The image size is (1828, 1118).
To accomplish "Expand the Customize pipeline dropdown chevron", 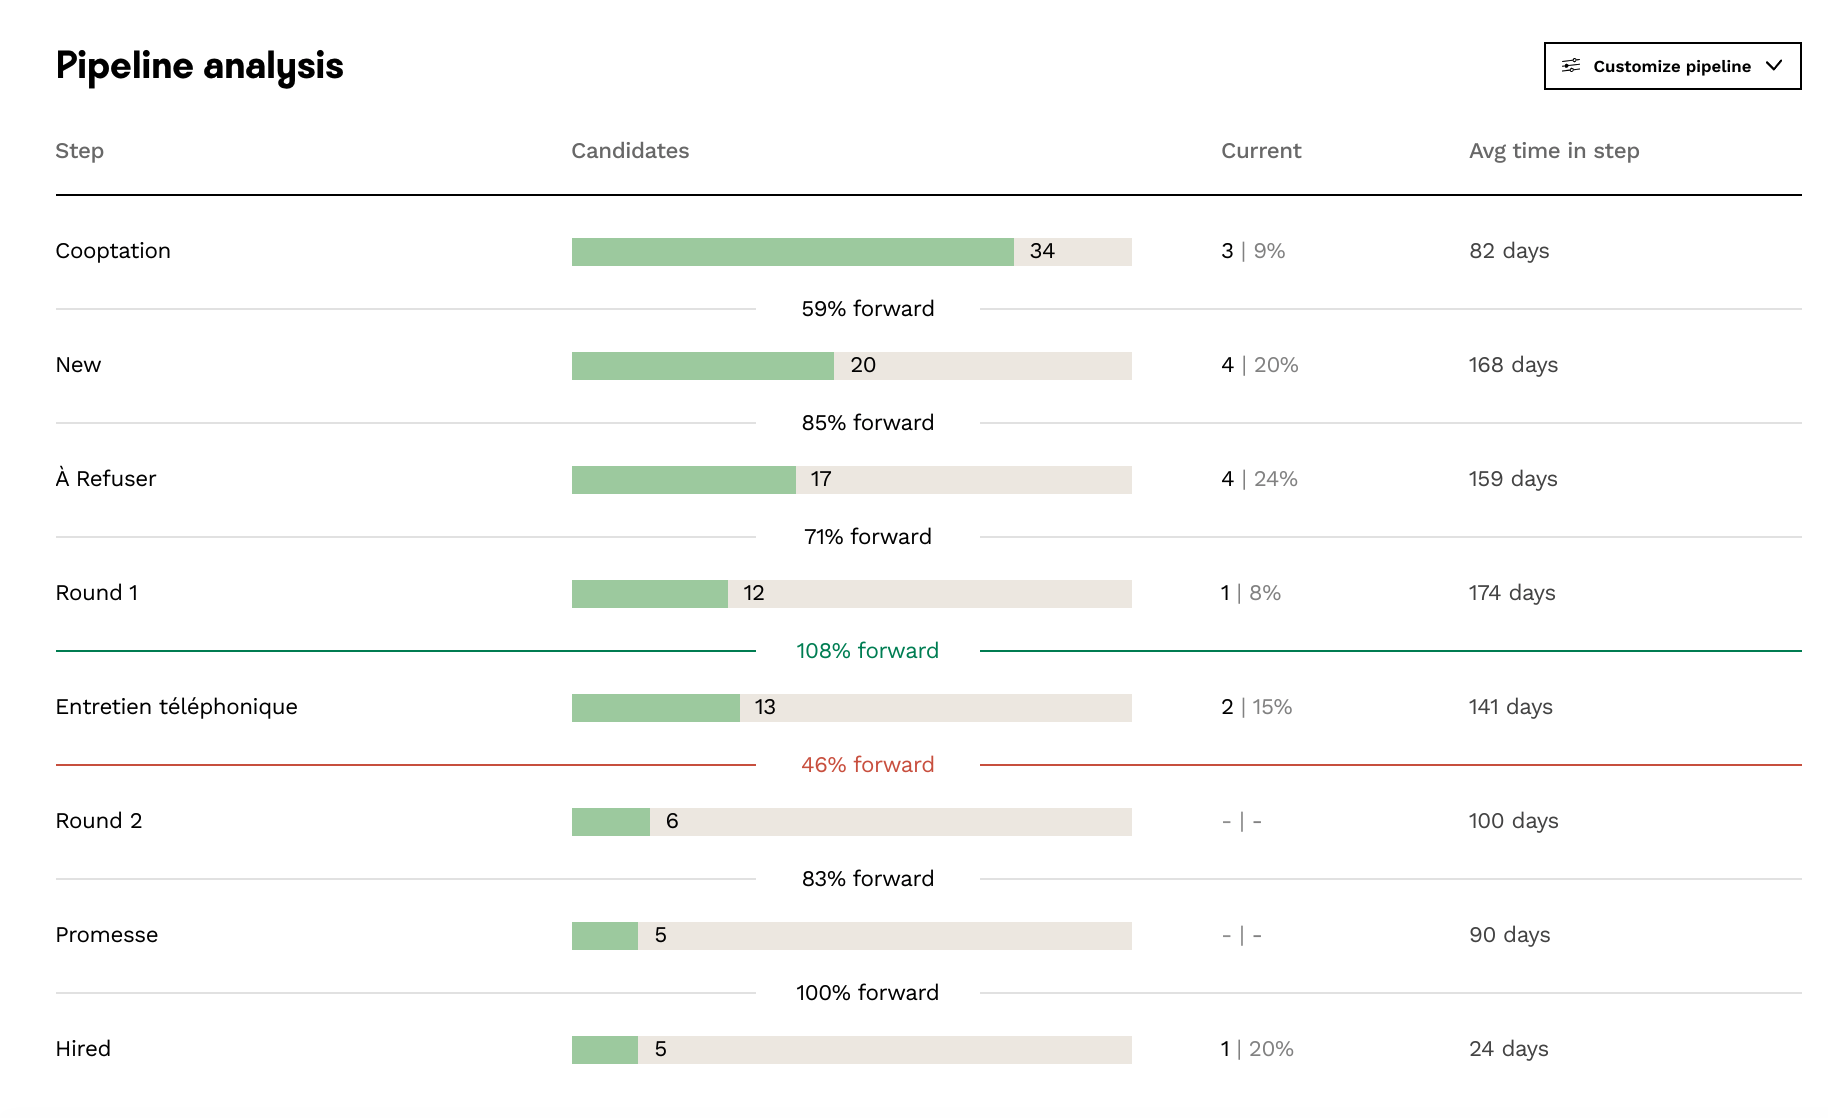I will (x=1775, y=66).
